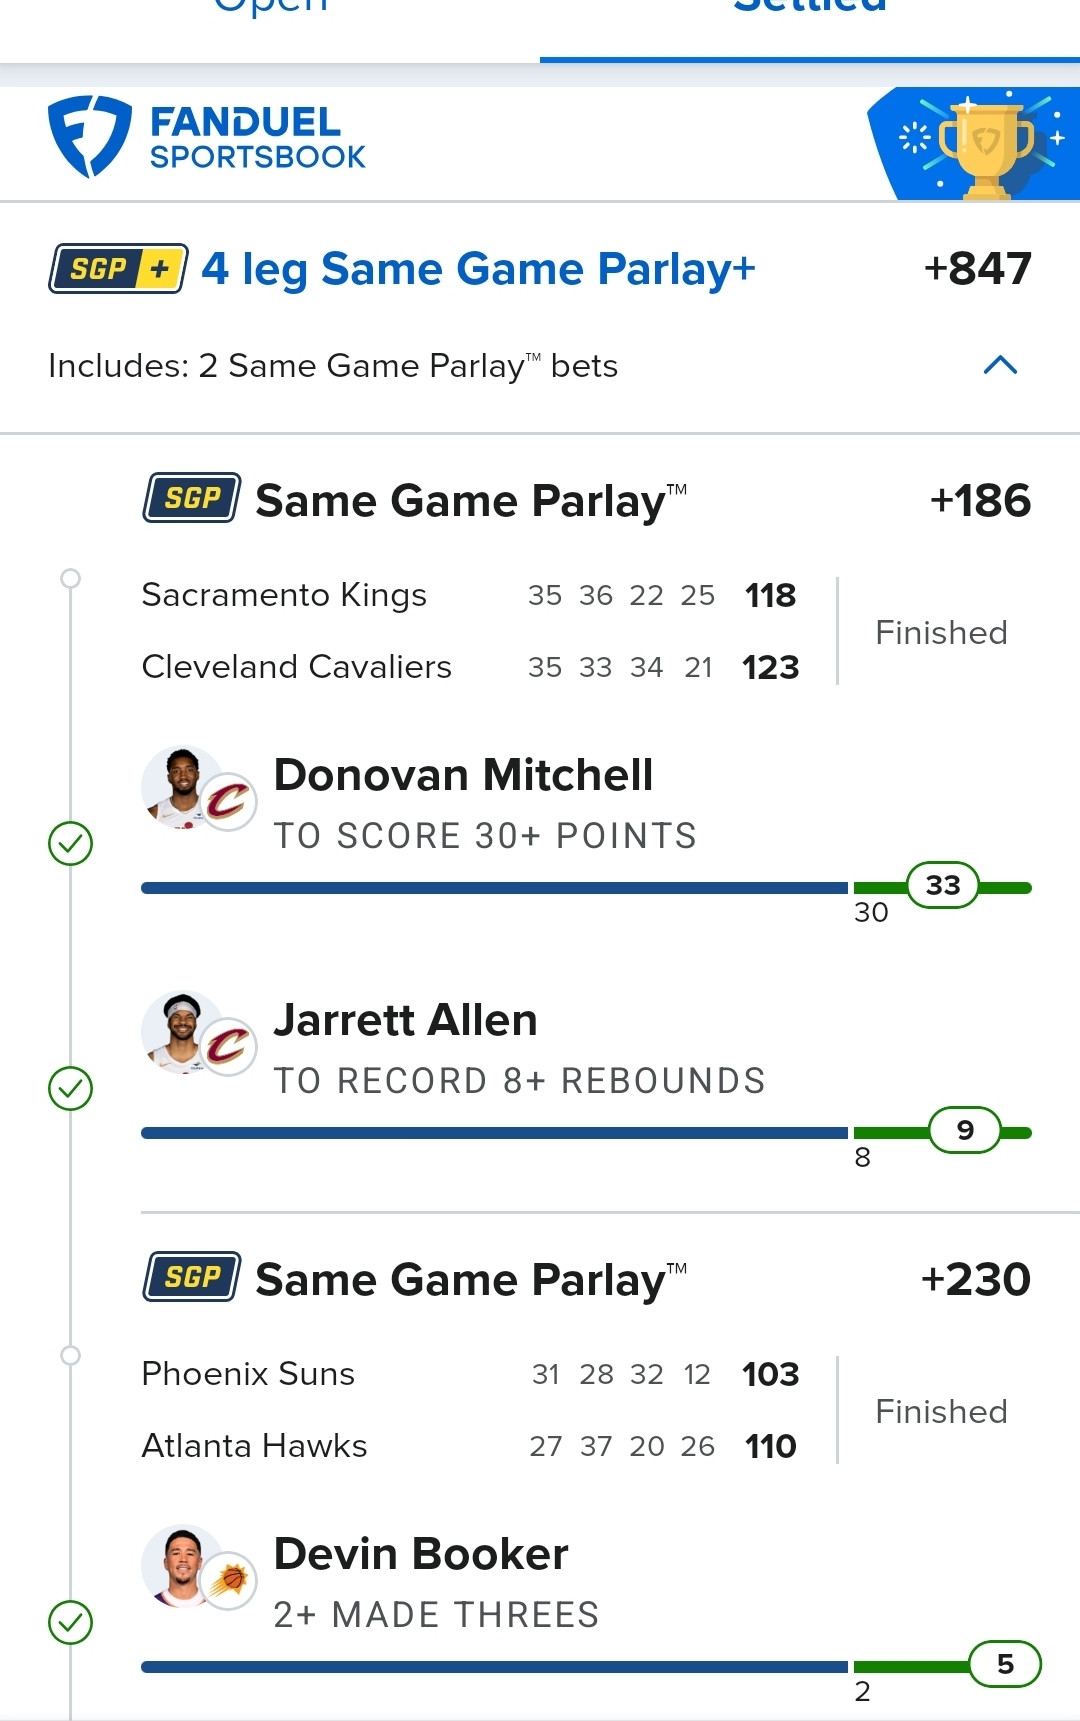Tap SGP badge beside +230 parlay
Viewport: 1080px width, 1721px height.
tap(192, 1277)
